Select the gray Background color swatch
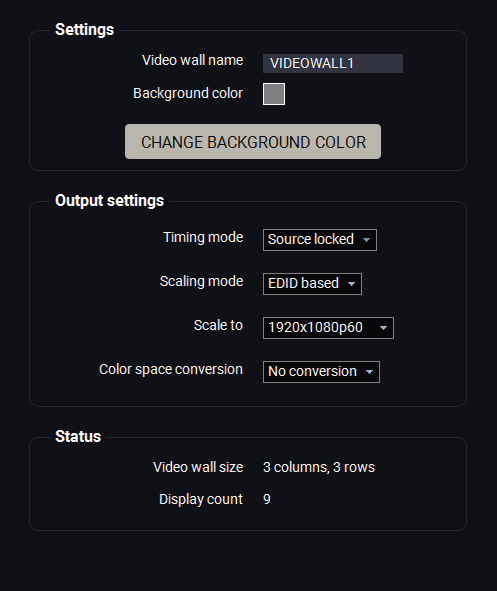 274,94
